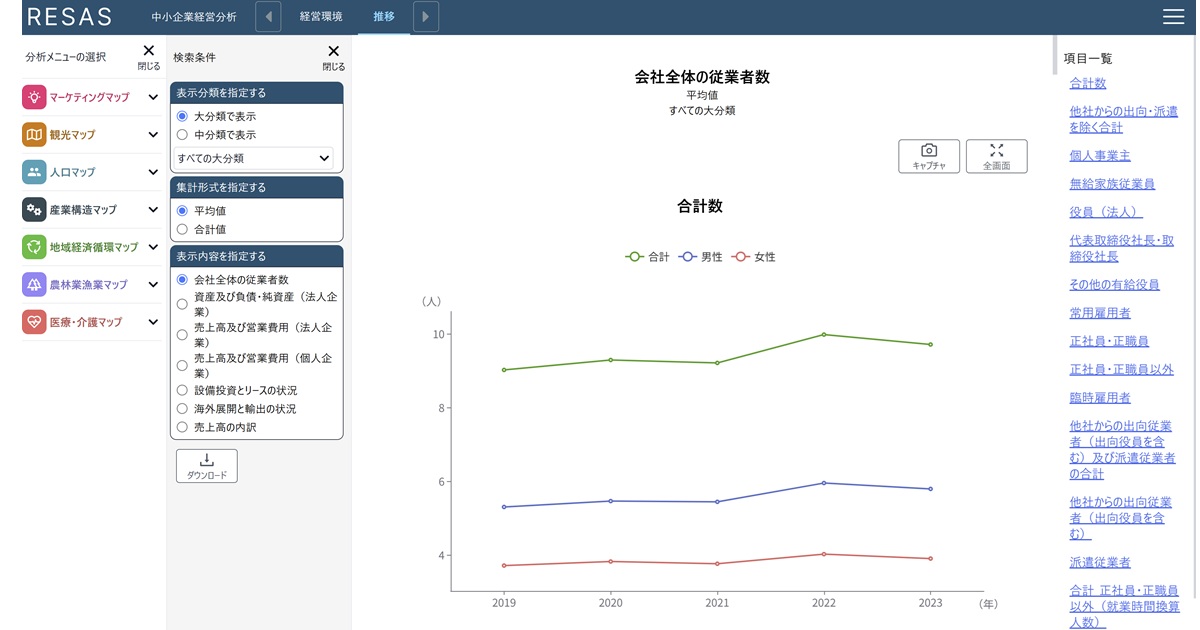Close the 検索条件 panel
This screenshot has width=1200, height=630.
tap(333, 57)
